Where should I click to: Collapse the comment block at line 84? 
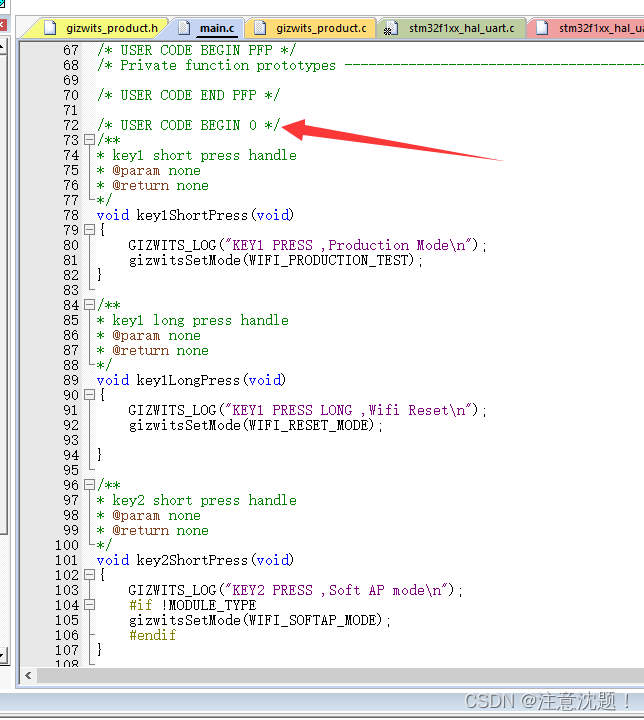point(90,304)
